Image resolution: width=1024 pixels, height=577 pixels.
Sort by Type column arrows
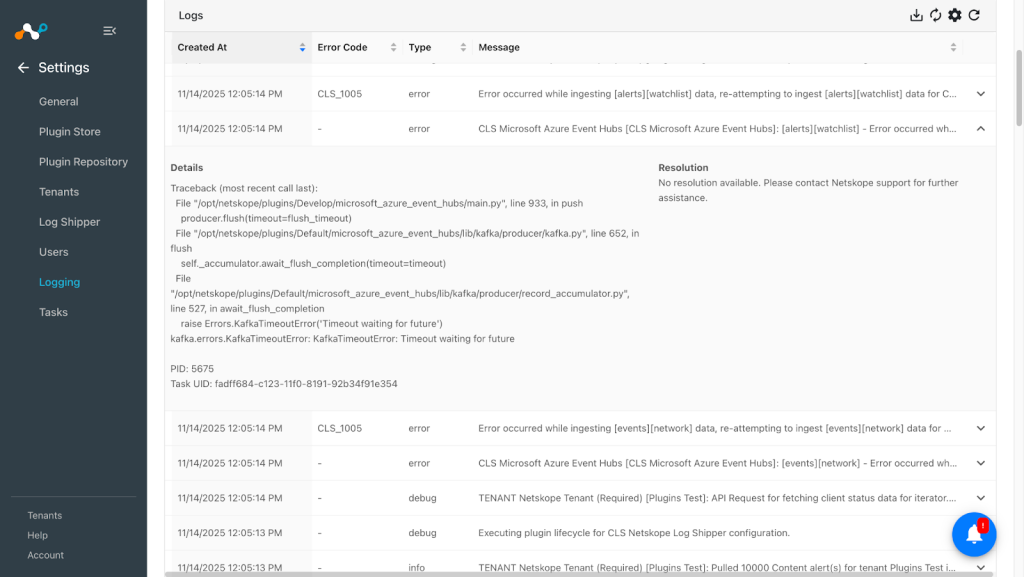pyautogui.click(x=463, y=48)
